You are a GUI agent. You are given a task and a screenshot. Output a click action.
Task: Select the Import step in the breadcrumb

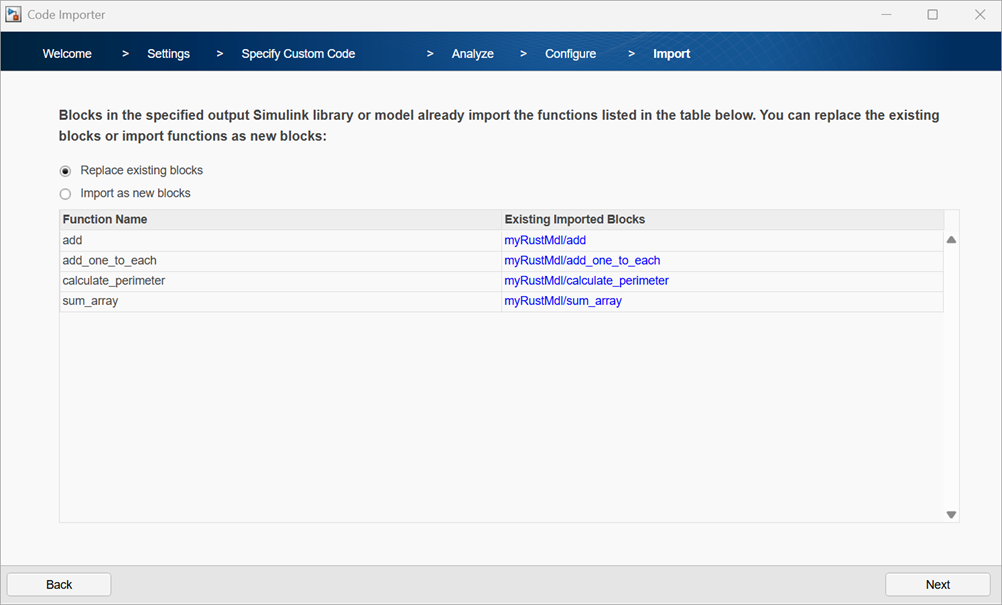671,53
